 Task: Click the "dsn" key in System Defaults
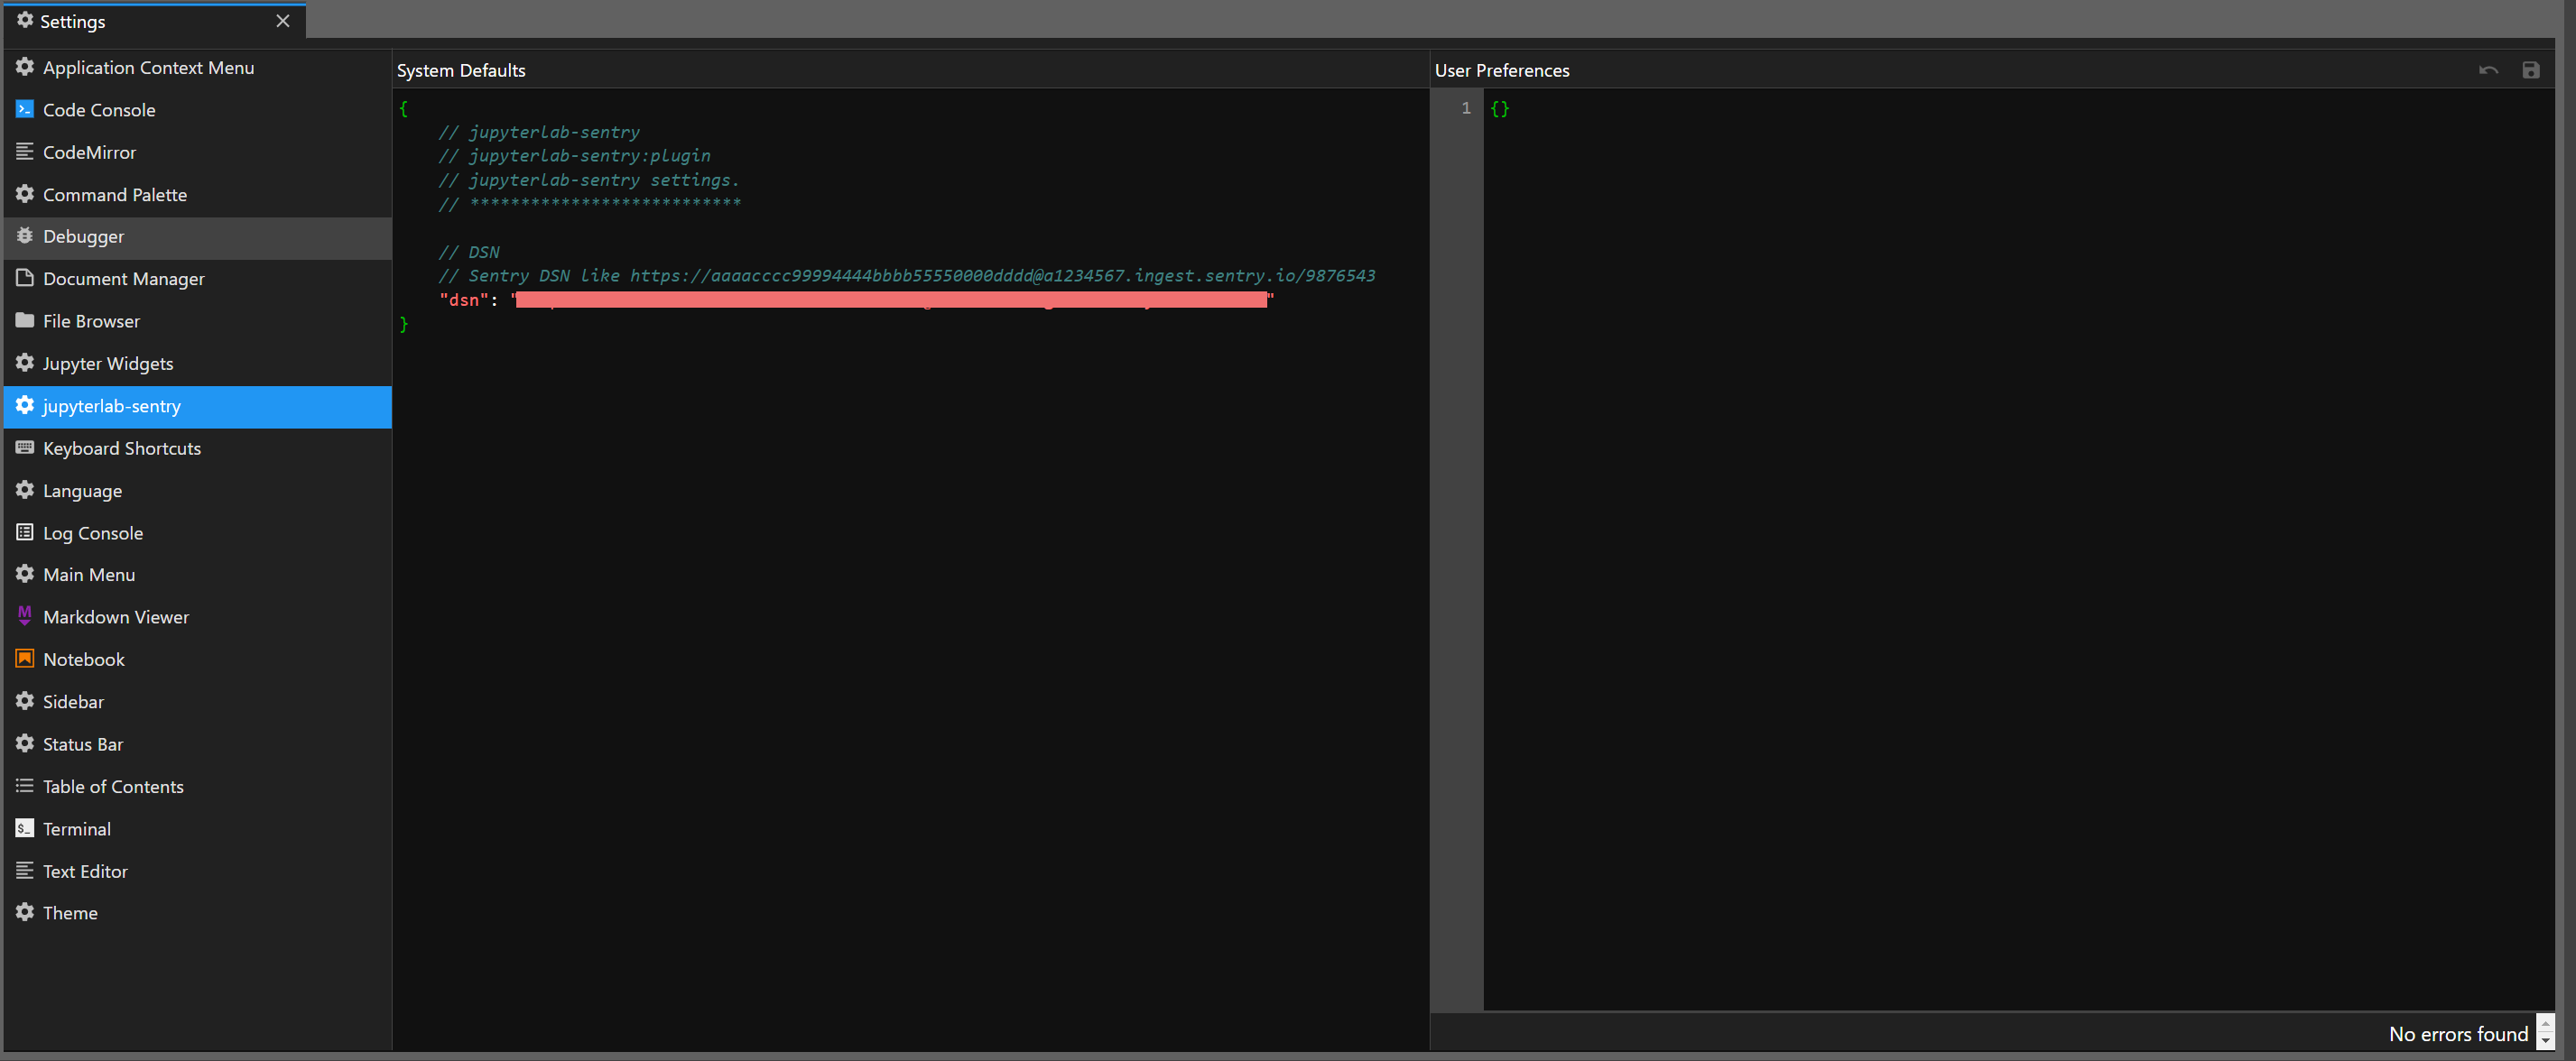(x=463, y=299)
